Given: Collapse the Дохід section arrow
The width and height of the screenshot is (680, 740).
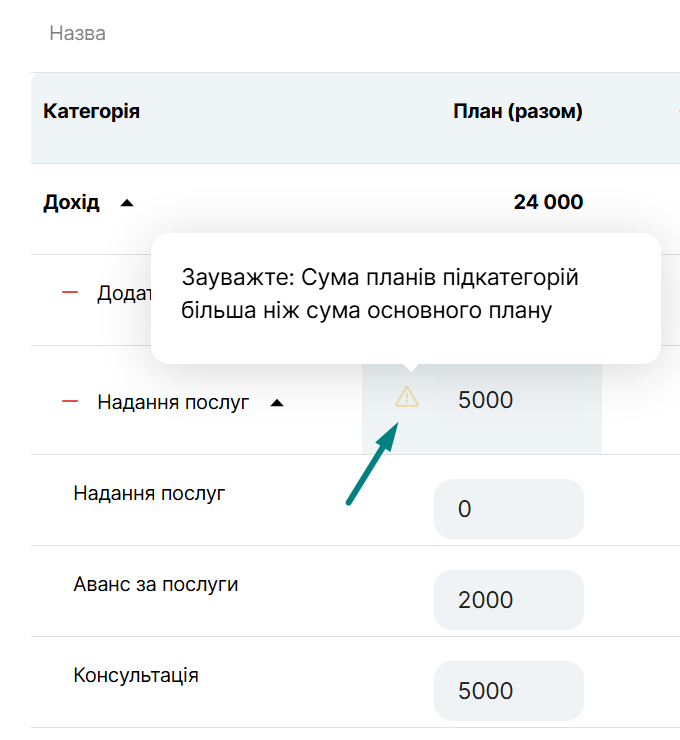Looking at the screenshot, I should [x=126, y=203].
